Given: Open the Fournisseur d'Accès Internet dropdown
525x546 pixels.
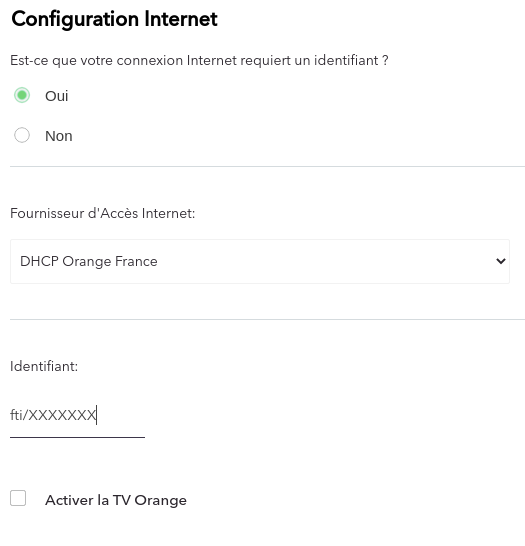Looking at the screenshot, I should (260, 261).
